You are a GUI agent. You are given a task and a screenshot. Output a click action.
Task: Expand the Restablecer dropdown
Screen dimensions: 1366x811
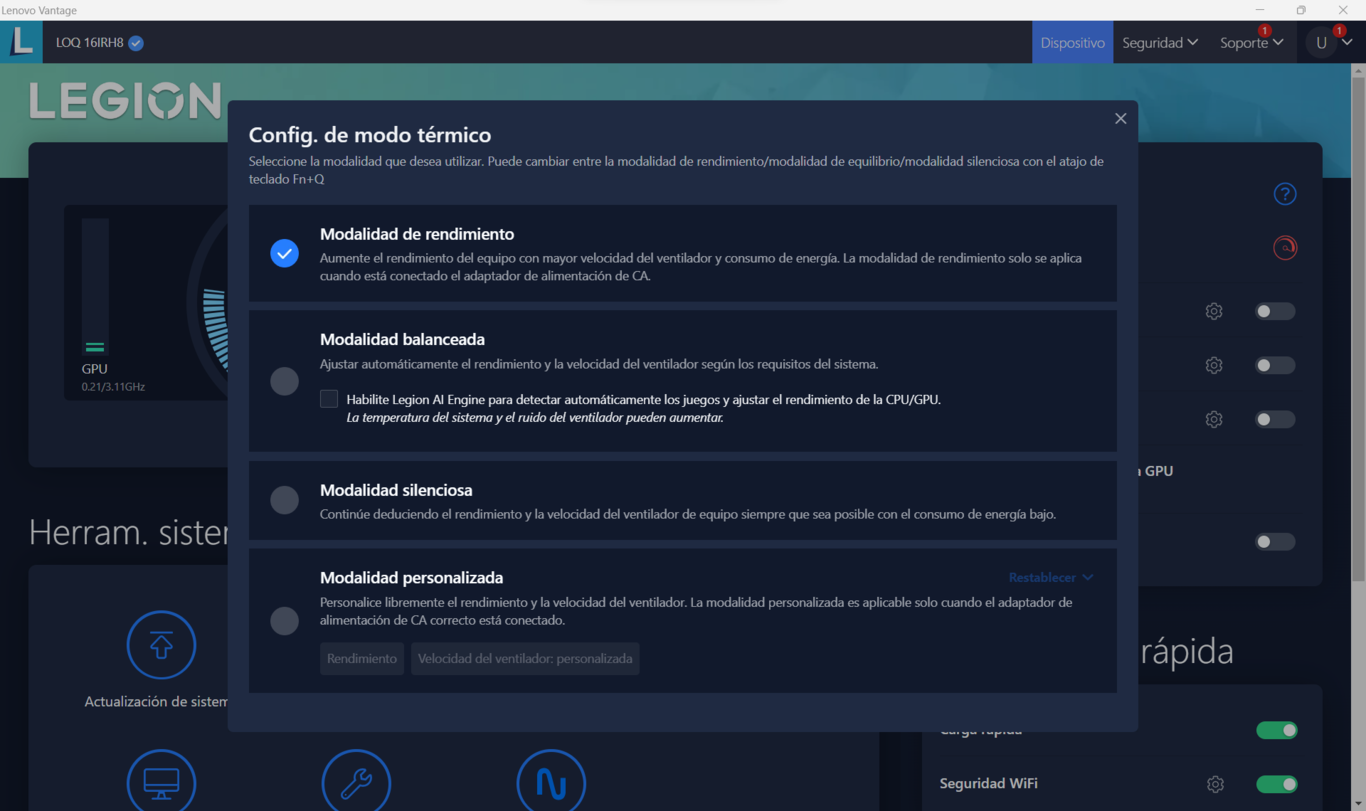1050,577
